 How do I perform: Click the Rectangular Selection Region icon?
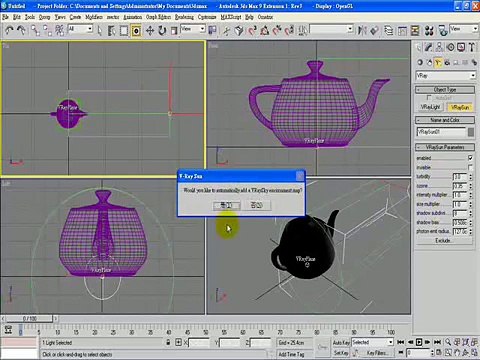click(x=124, y=31)
